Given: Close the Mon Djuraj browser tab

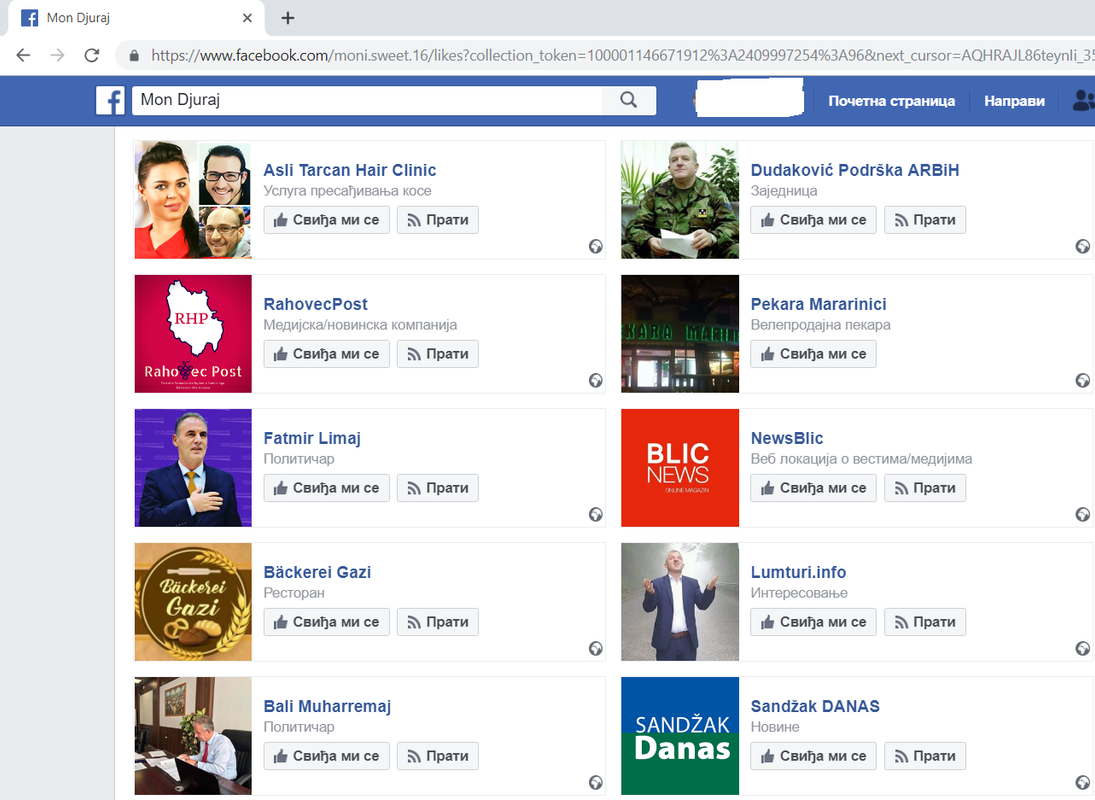Looking at the screenshot, I should pos(247,18).
